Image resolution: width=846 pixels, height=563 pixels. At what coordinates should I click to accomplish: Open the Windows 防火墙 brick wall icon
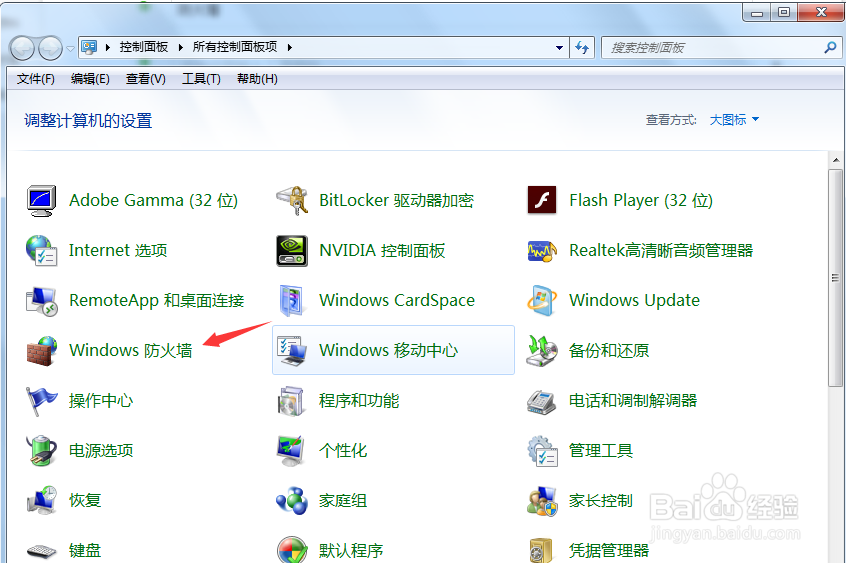click(x=42, y=351)
